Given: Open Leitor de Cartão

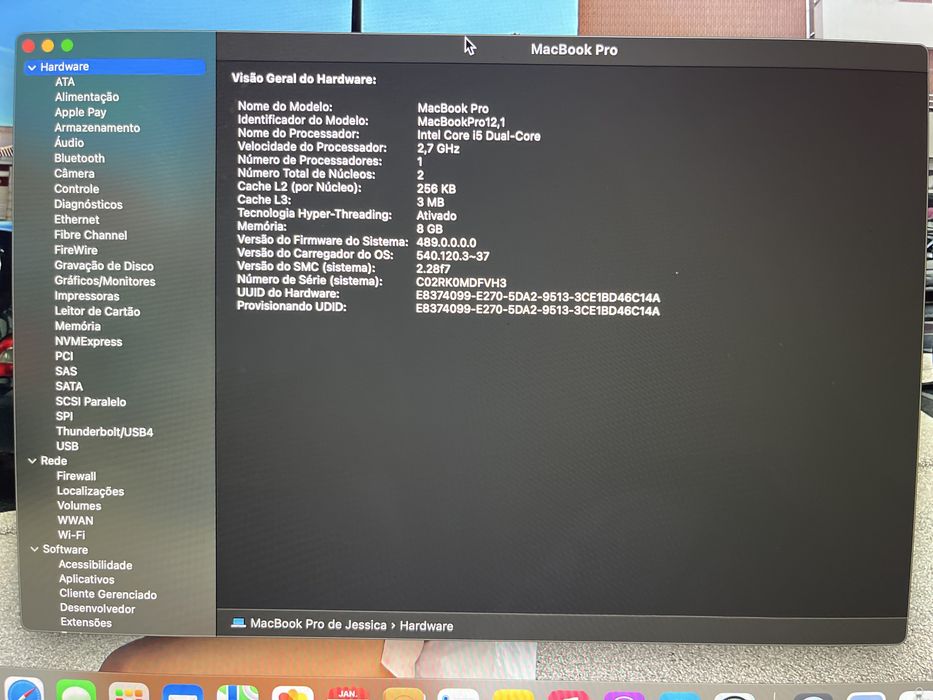Looking at the screenshot, I should [x=98, y=311].
